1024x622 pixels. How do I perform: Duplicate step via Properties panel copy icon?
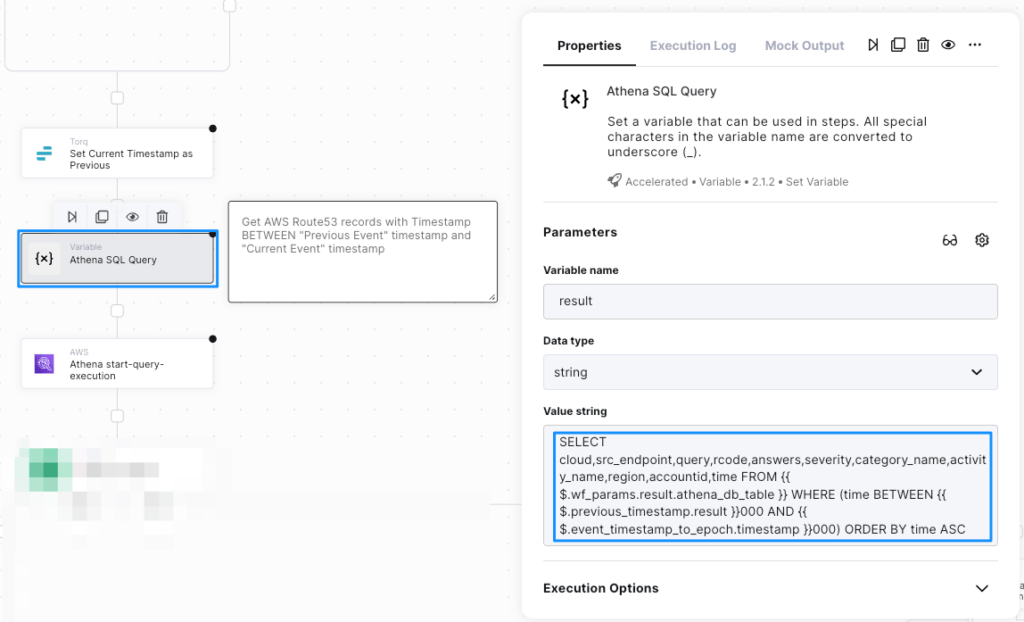(x=898, y=45)
